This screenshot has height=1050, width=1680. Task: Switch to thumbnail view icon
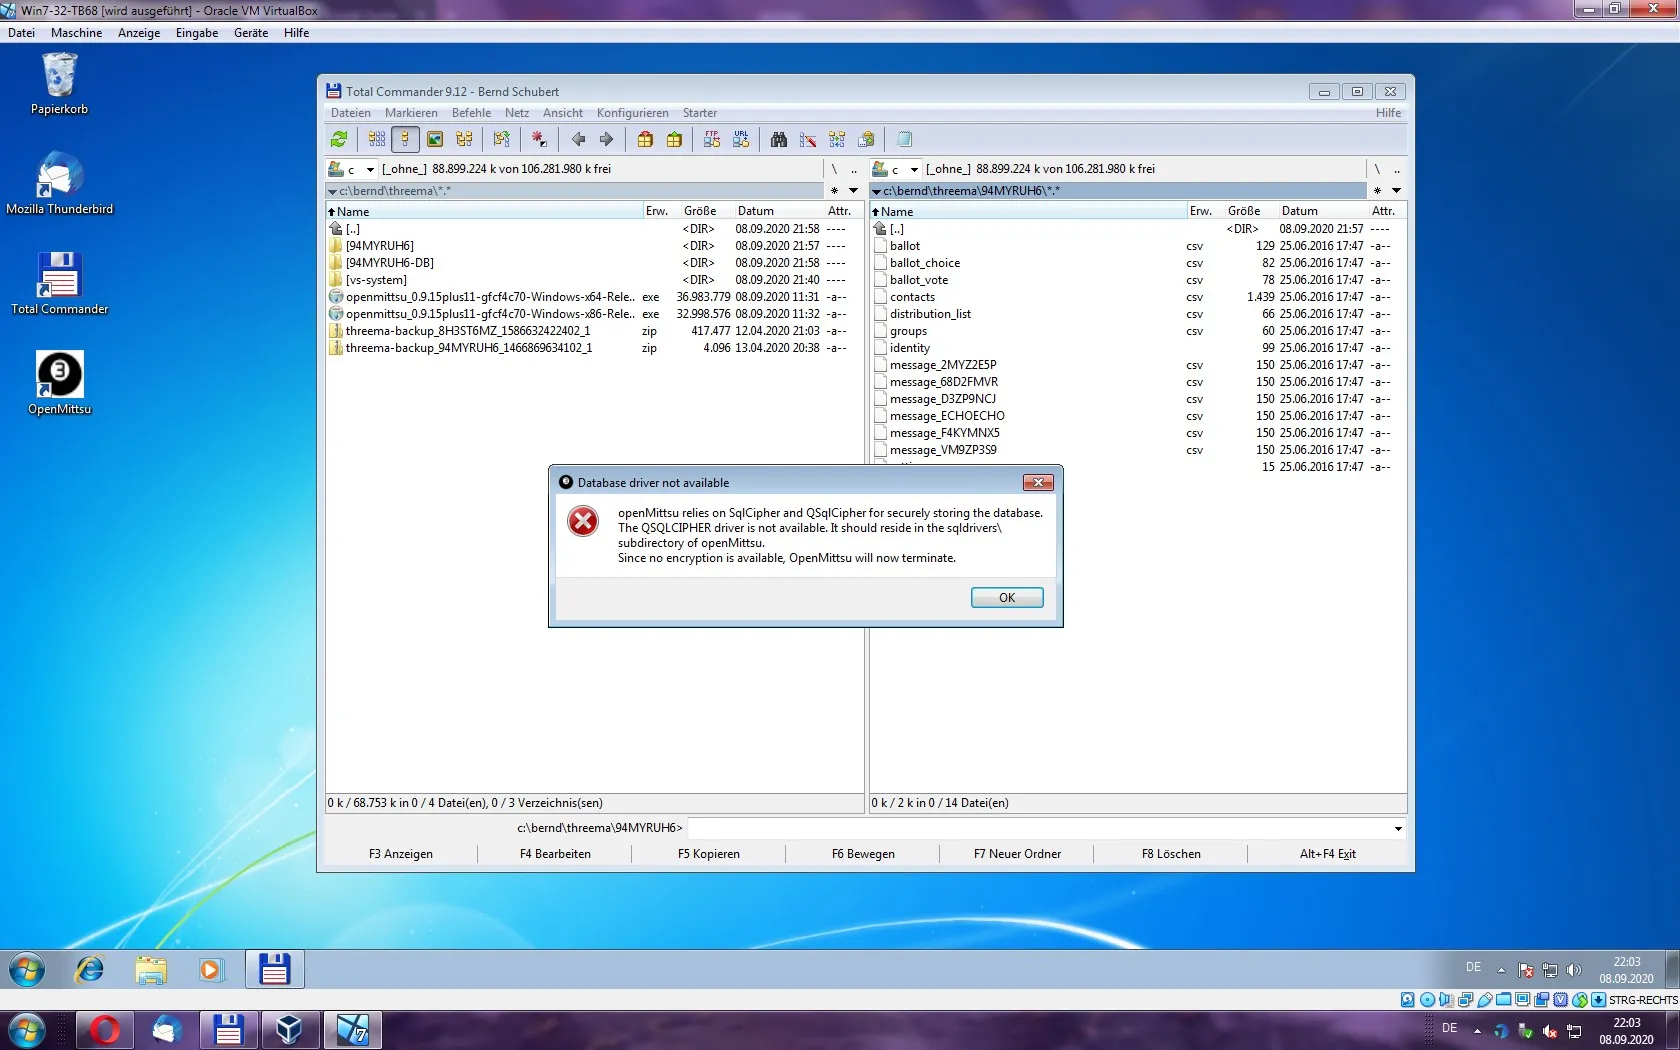[x=435, y=139]
